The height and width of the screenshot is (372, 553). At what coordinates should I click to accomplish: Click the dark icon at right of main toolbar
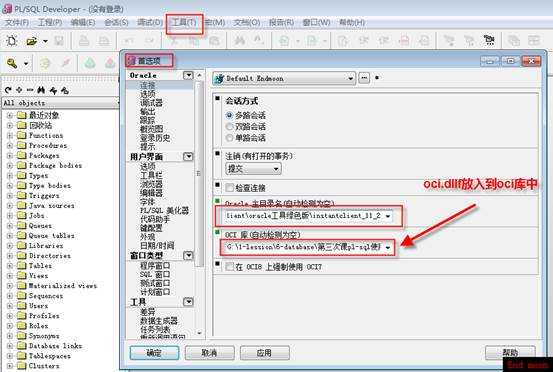pyautogui.click(x=489, y=41)
